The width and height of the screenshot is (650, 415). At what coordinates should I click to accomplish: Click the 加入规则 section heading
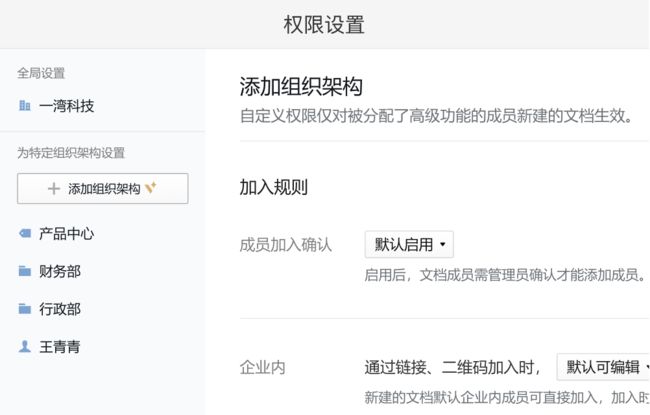click(274, 187)
